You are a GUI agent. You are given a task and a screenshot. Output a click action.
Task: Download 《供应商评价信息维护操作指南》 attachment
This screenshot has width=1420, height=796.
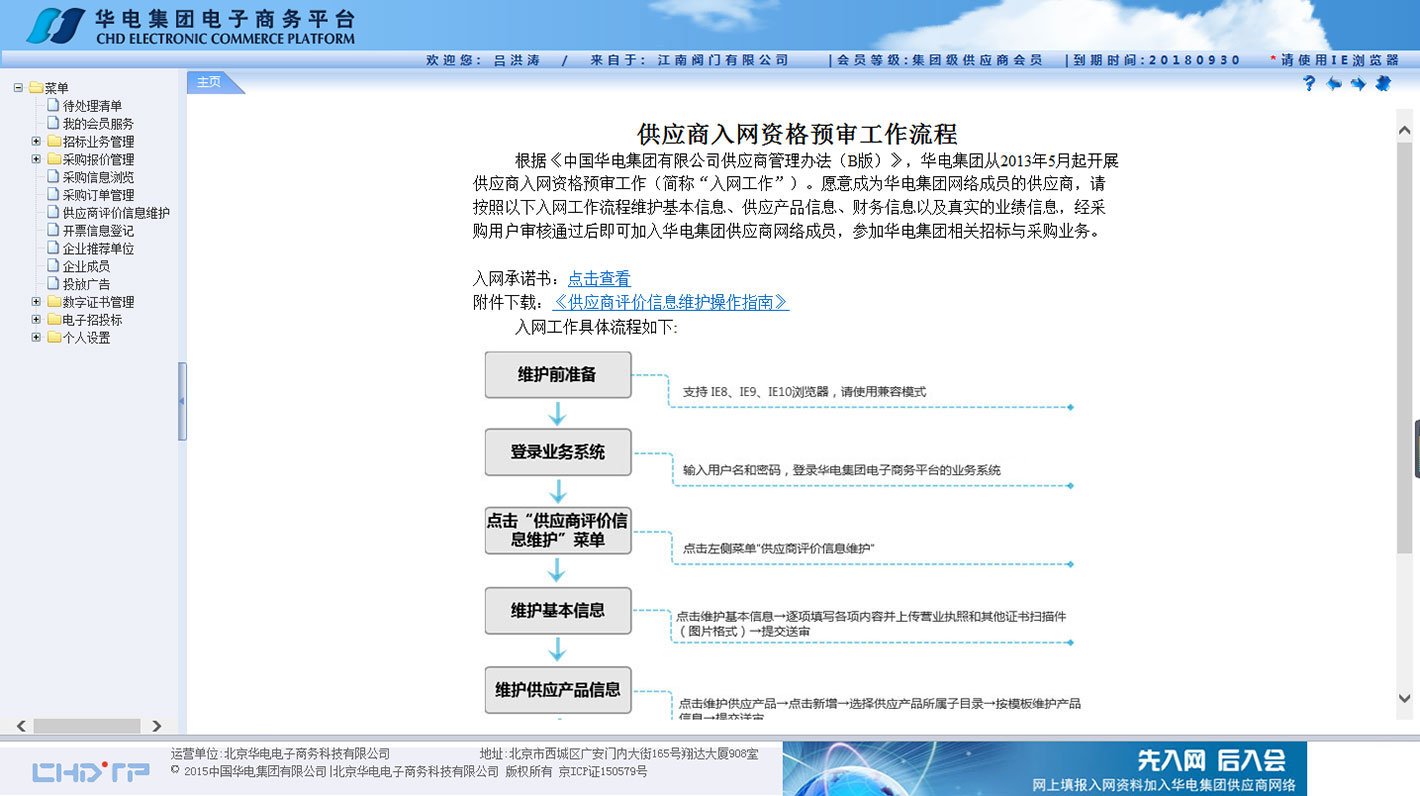[x=670, y=302]
